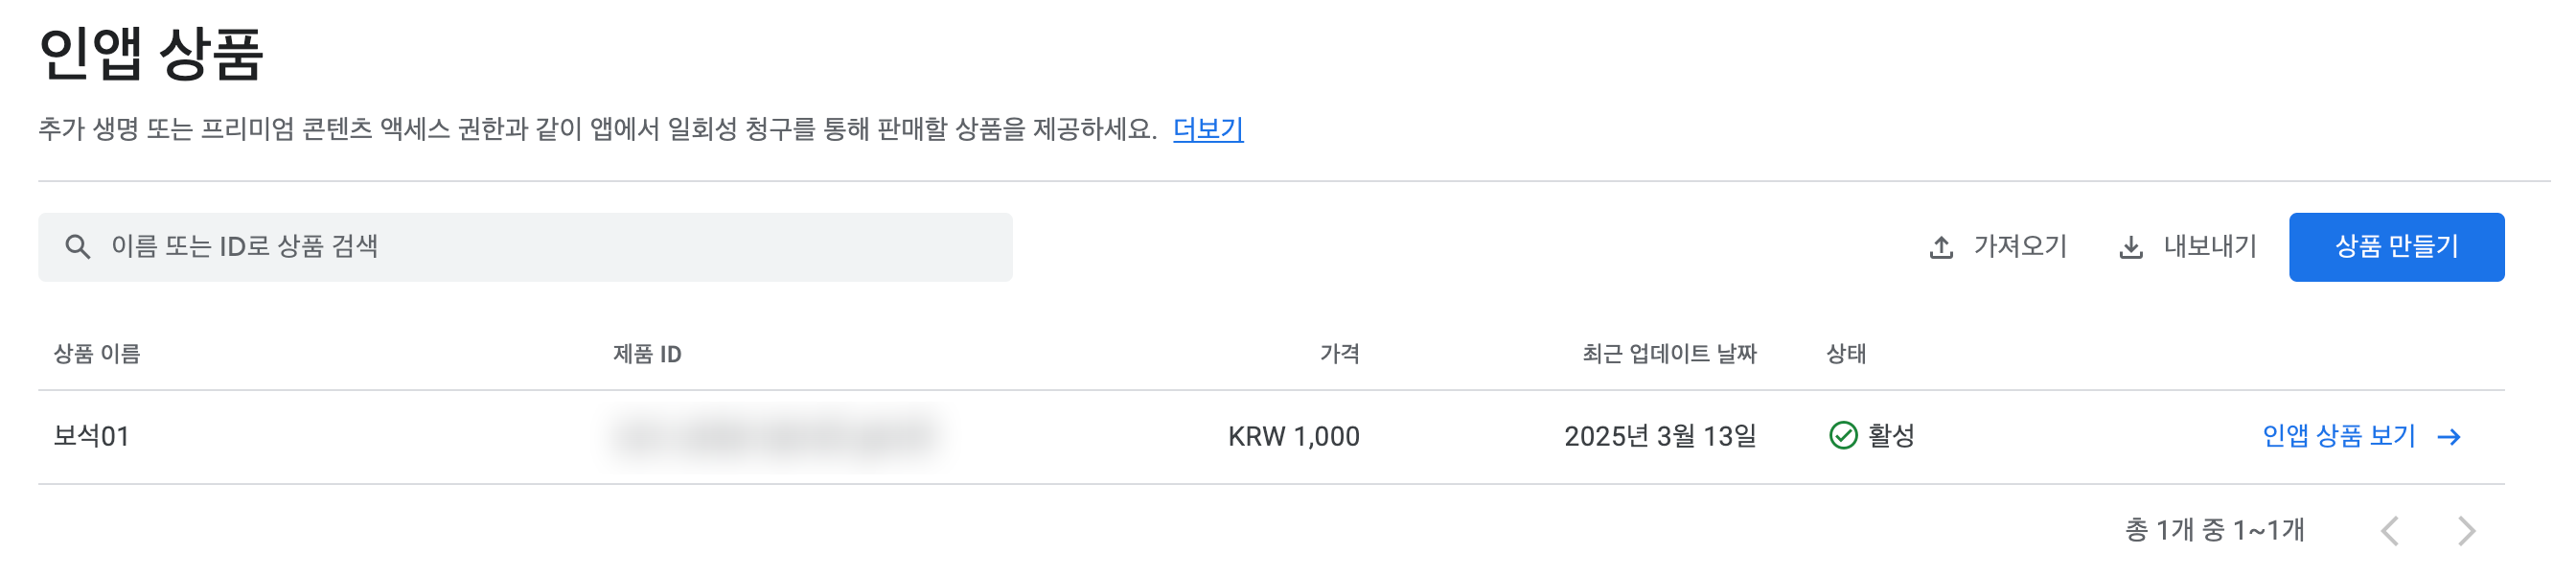Screen dimensions: 2576x577
Task: Click the upload arrow icon next to 가져오기 label
Action: (x=1941, y=246)
